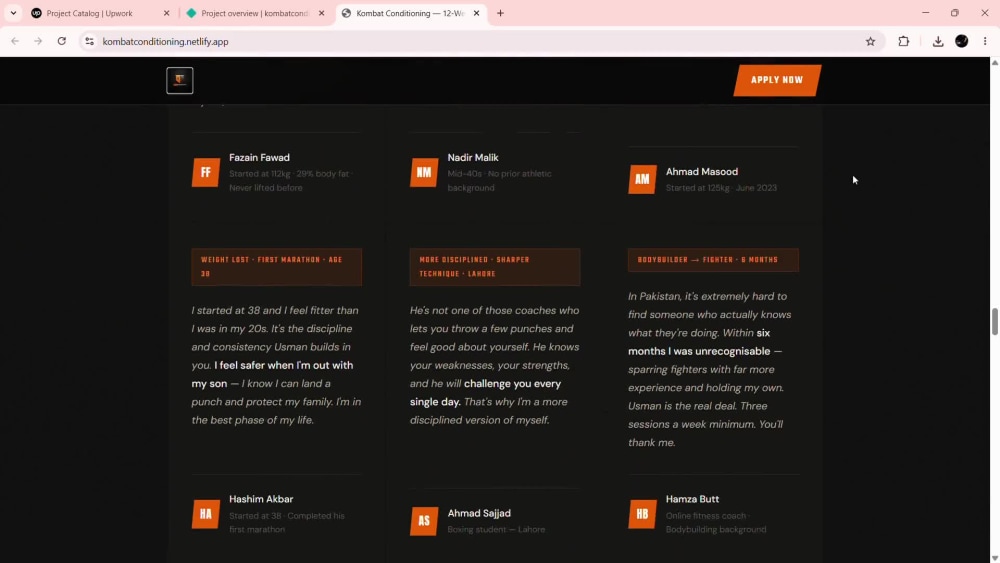Go forward in browser history
This screenshot has height=563, width=1000.
coord(38,41)
